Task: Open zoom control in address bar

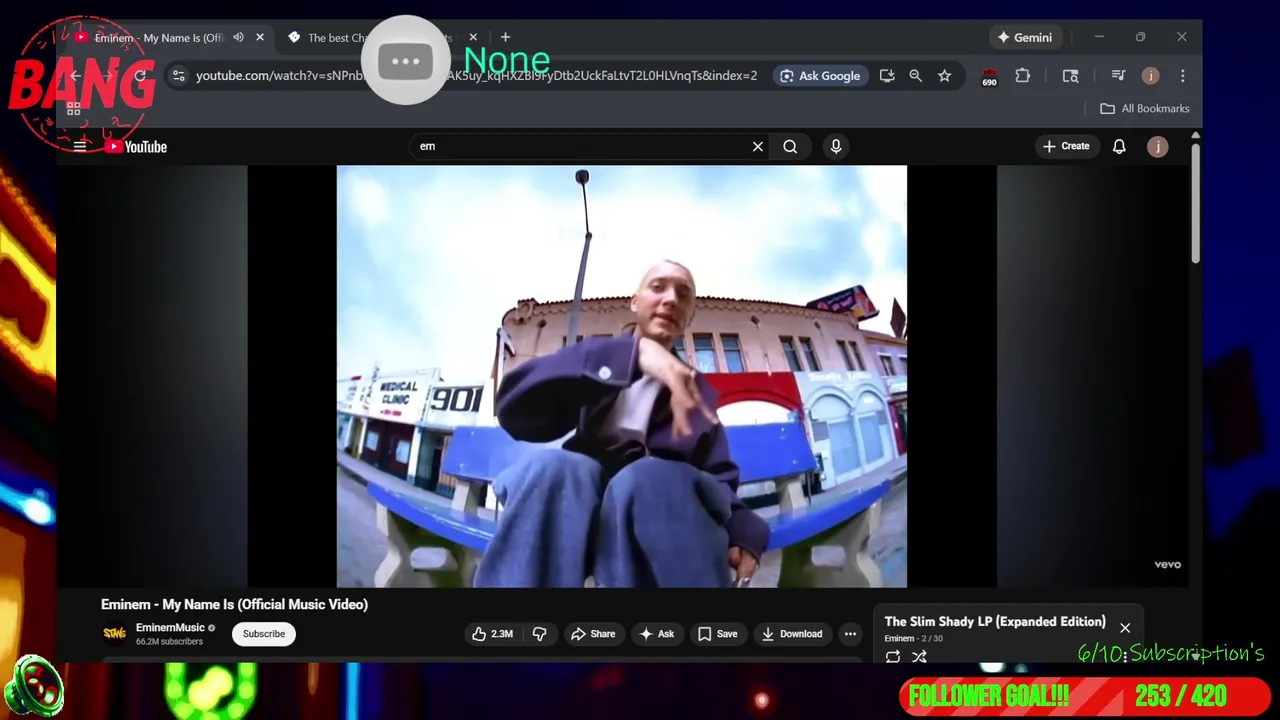Action: coord(915,76)
